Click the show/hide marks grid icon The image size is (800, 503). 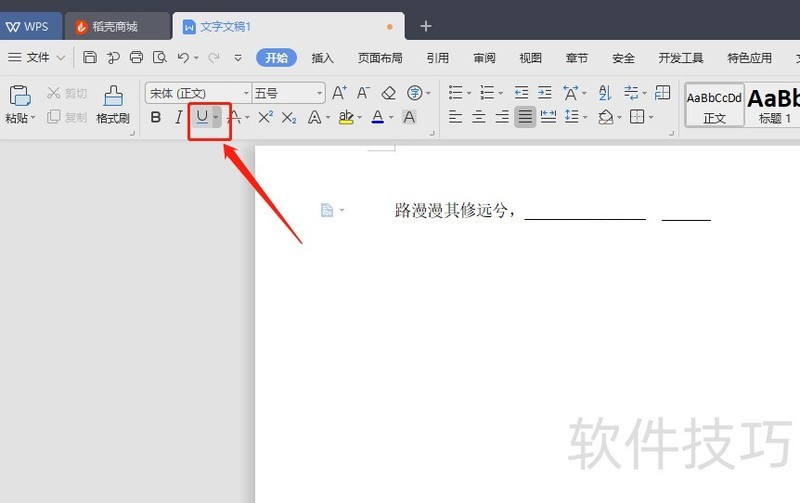[662, 93]
